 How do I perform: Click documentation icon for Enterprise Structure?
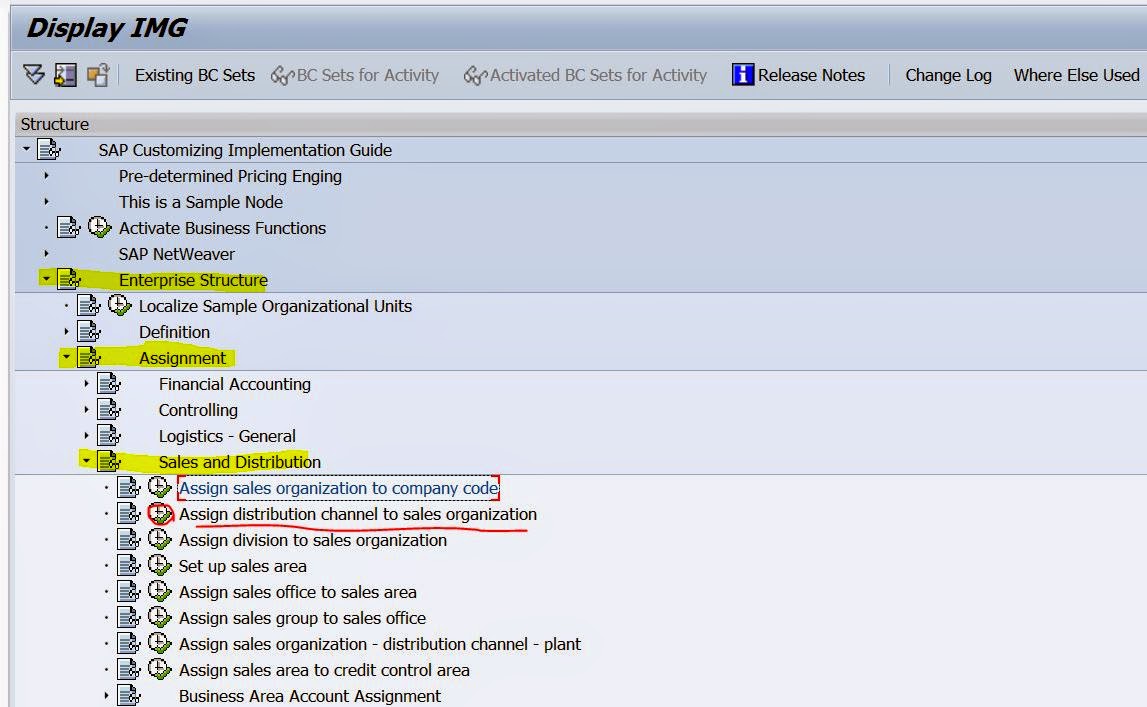point(69,279)
